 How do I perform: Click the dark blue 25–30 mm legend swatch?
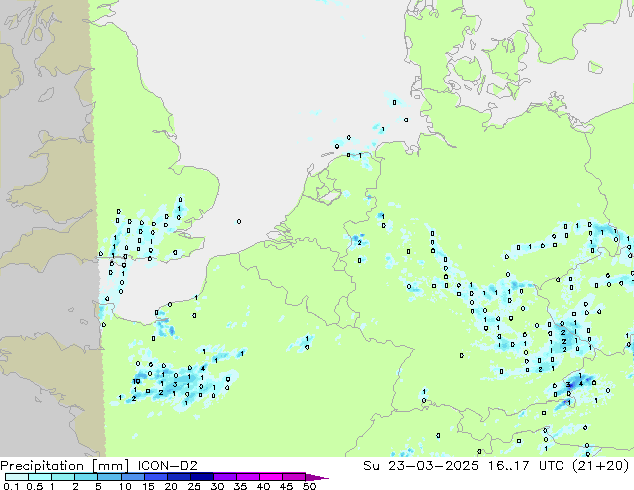pos(201,477)
